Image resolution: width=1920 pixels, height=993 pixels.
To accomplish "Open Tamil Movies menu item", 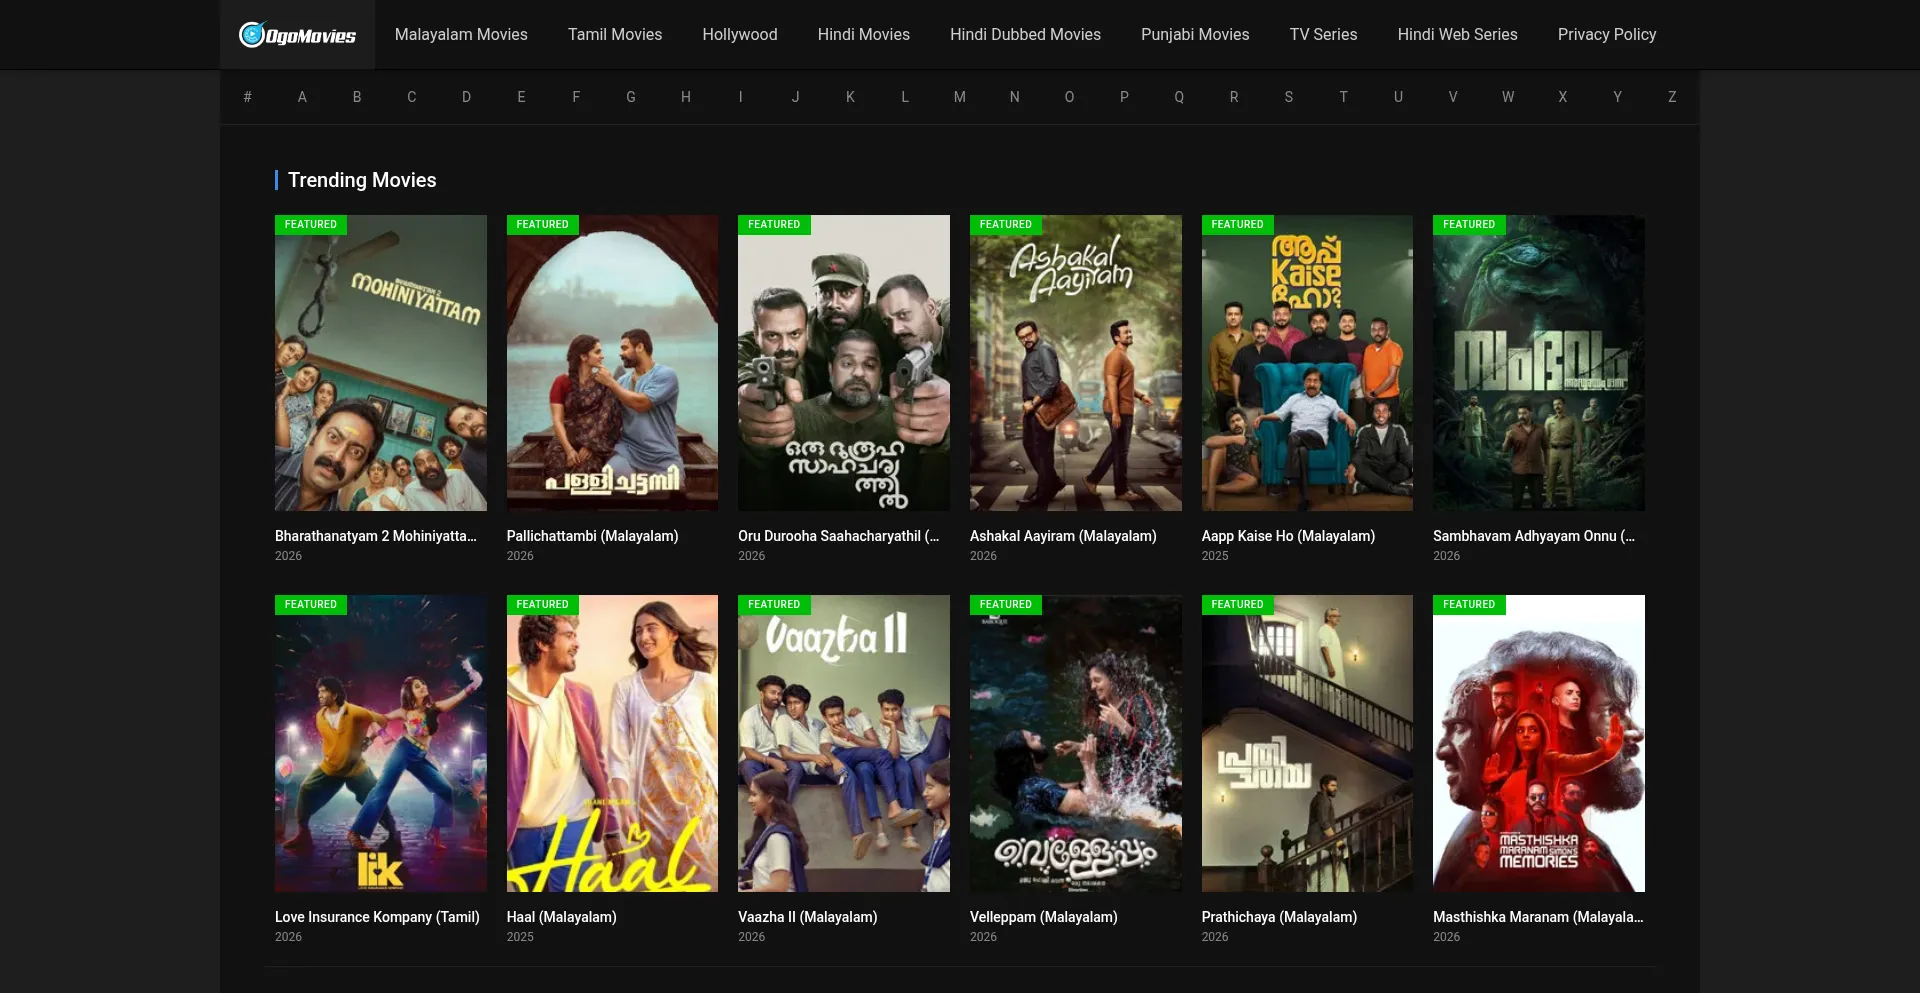I will (615, 34).
